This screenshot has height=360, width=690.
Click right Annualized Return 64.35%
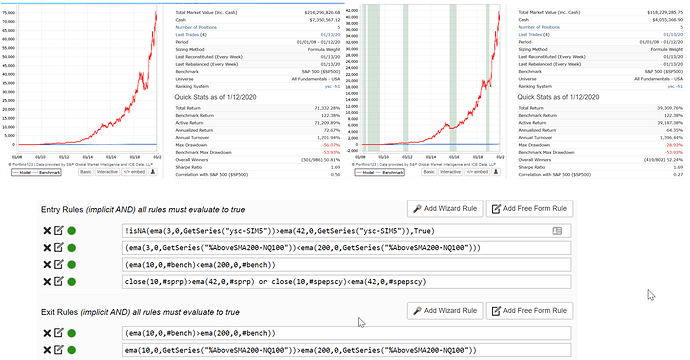(x=676, y=130)
